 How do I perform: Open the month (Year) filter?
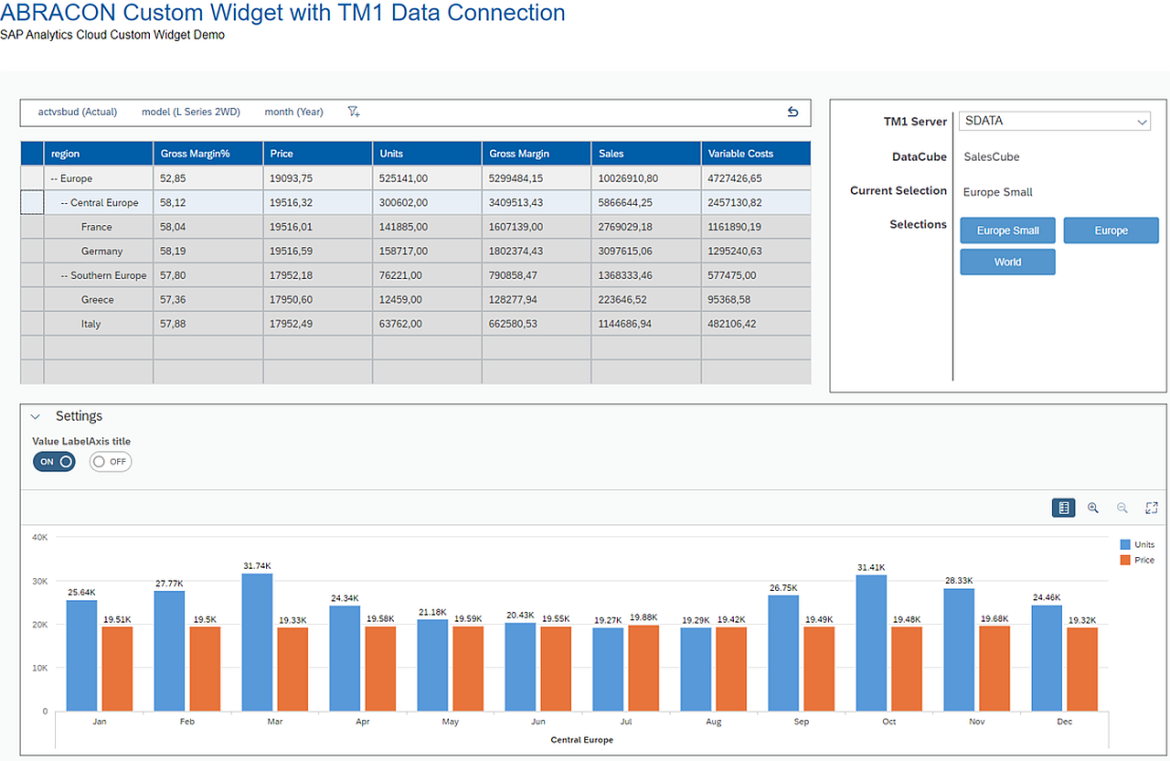(294, 112)
